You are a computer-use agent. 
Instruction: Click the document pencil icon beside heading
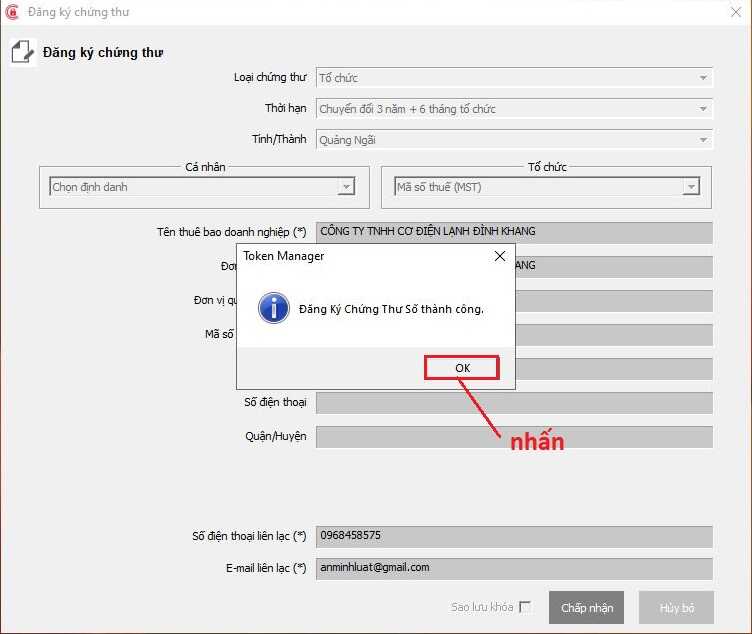[22, 52]
